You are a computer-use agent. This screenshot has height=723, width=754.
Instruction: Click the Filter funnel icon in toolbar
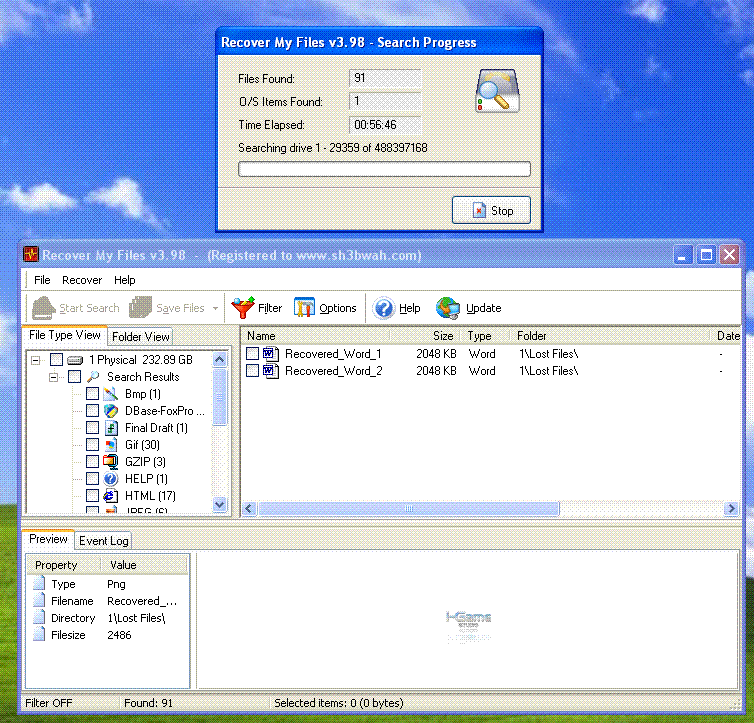coord(243,308)
